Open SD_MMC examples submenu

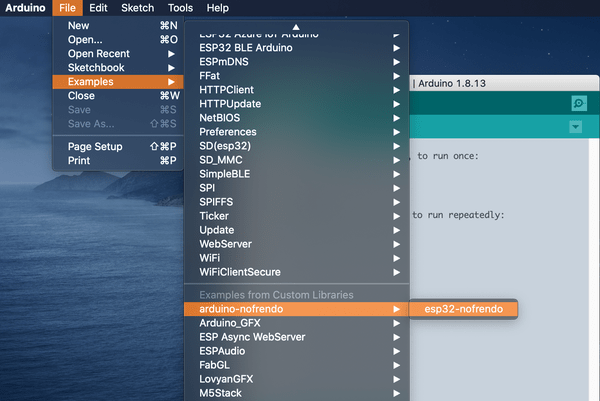pos(297,160)
